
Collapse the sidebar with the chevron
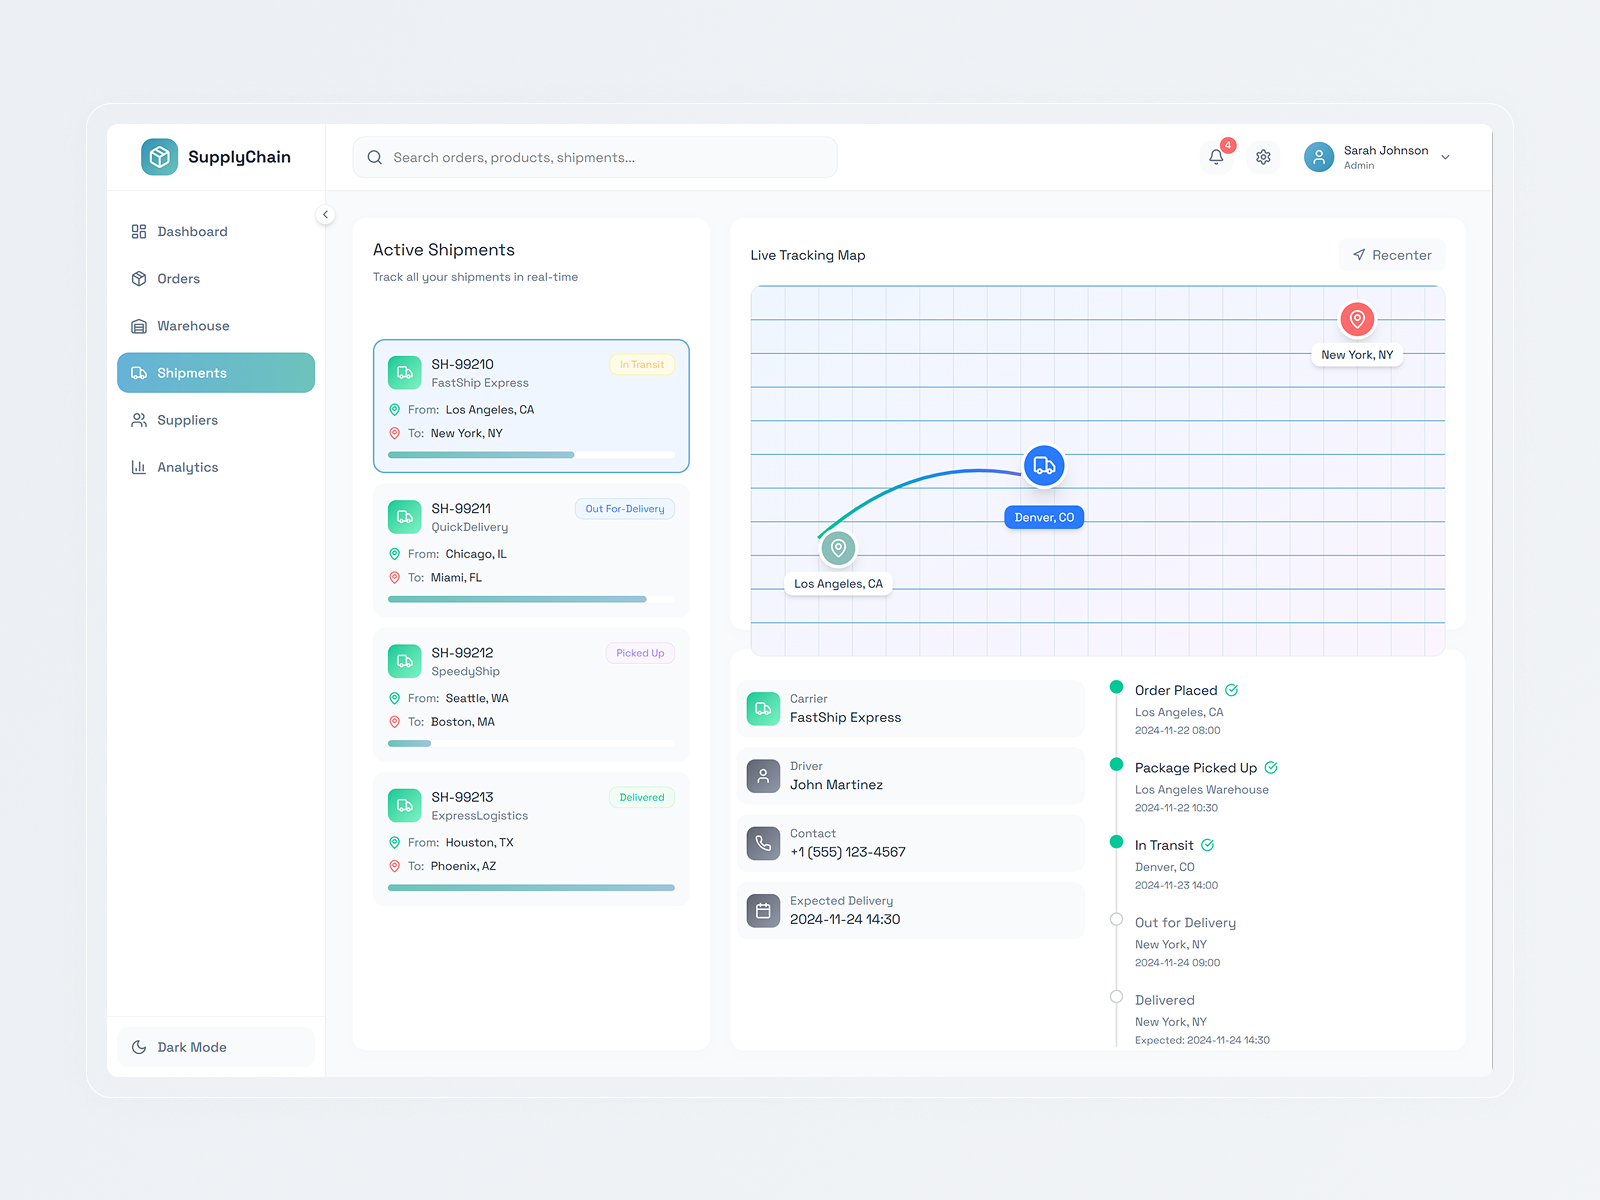point(325,214)
